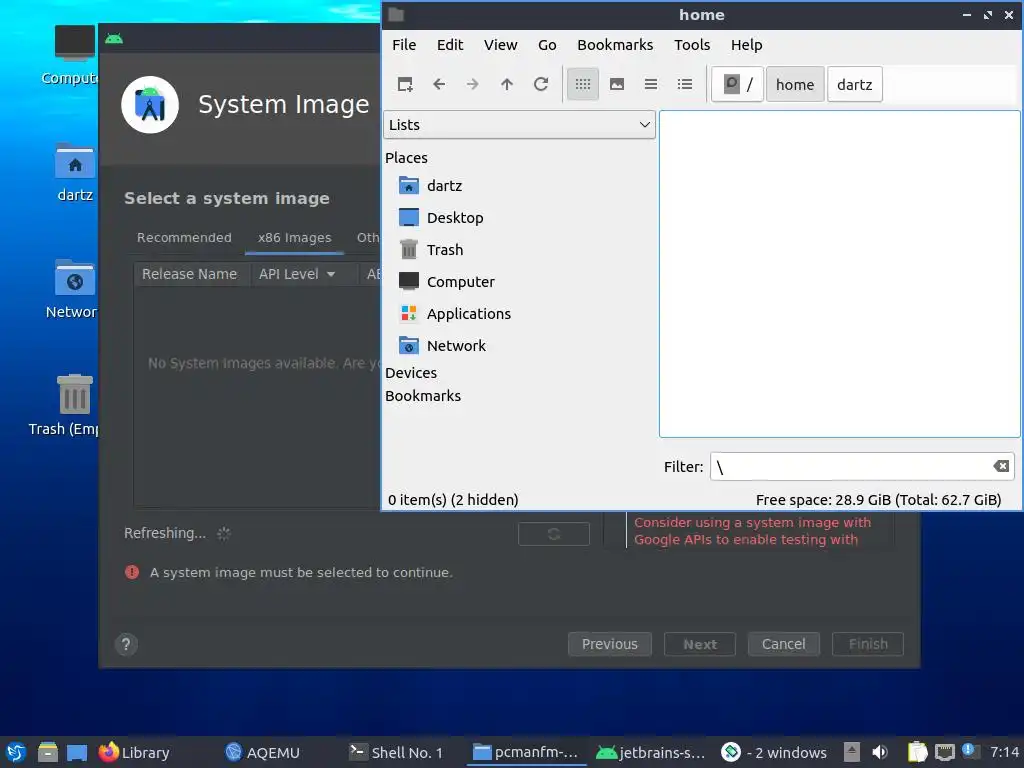Switch to icon view mode
The height and width of the screenshot is (768, 1024).
point(583,84)
